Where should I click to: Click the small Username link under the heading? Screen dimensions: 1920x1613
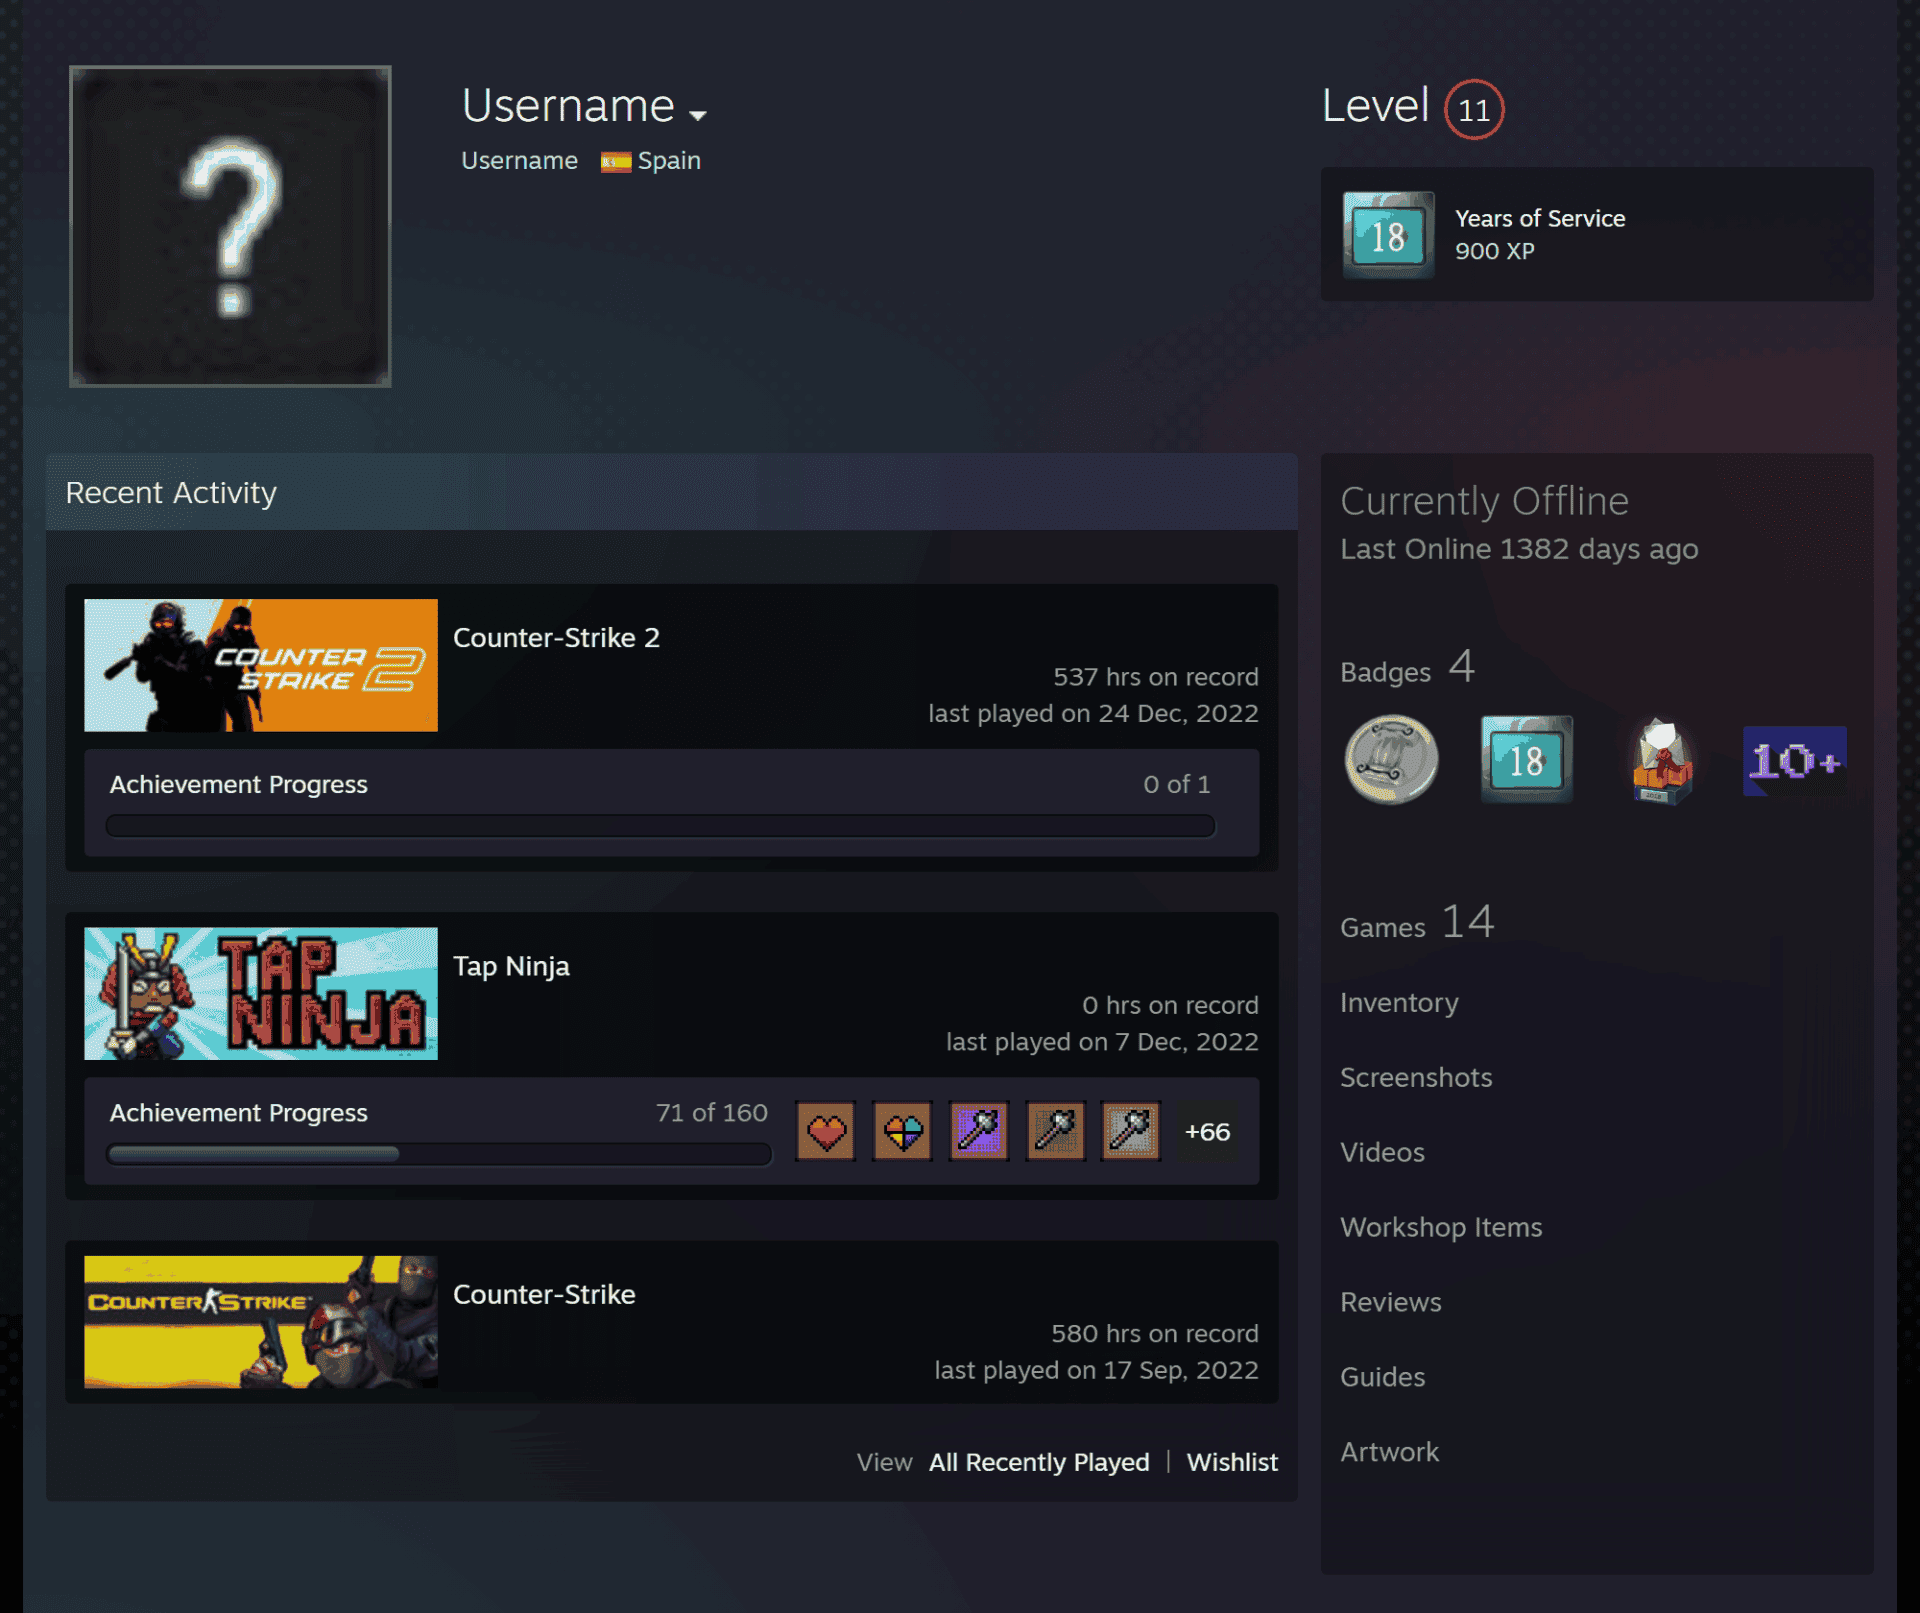519,161
